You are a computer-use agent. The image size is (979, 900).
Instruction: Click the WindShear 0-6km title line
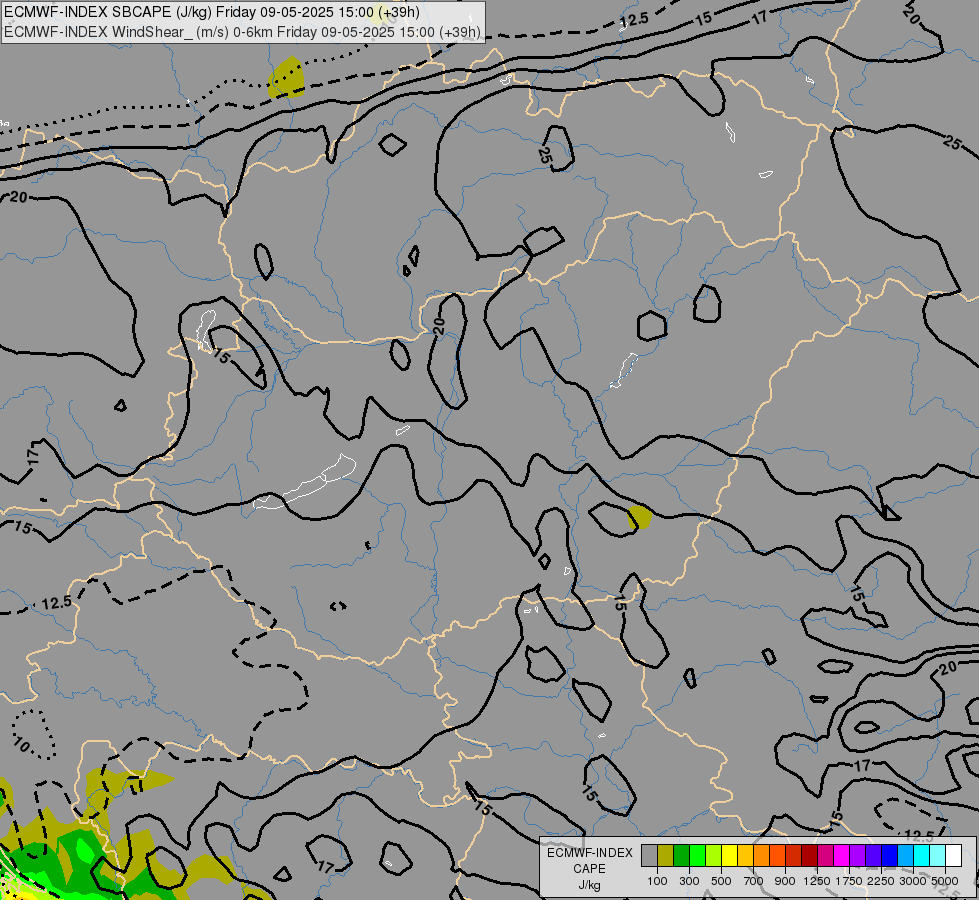[242, 32]
